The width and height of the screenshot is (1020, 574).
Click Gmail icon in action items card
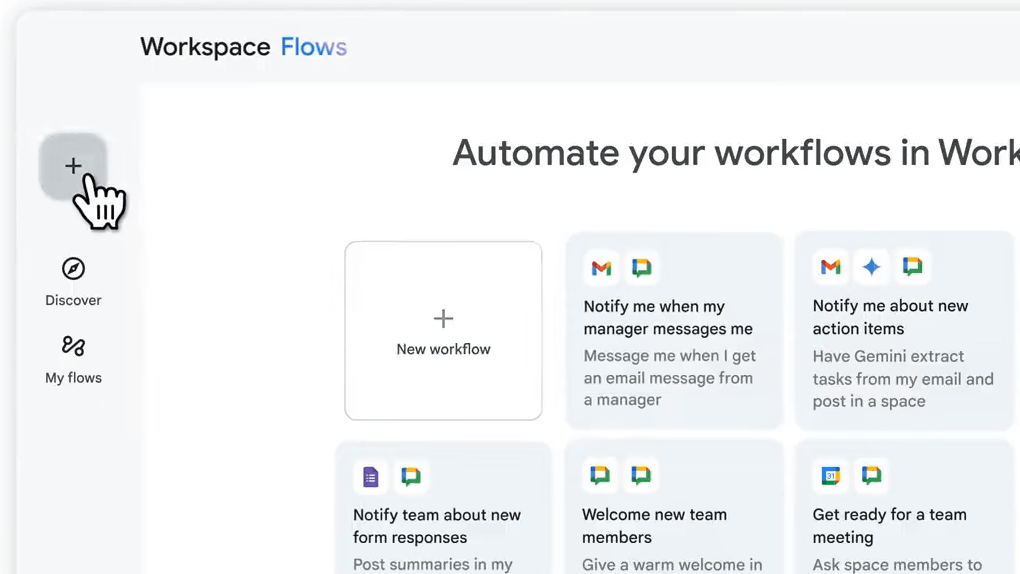tap(830, 267)
